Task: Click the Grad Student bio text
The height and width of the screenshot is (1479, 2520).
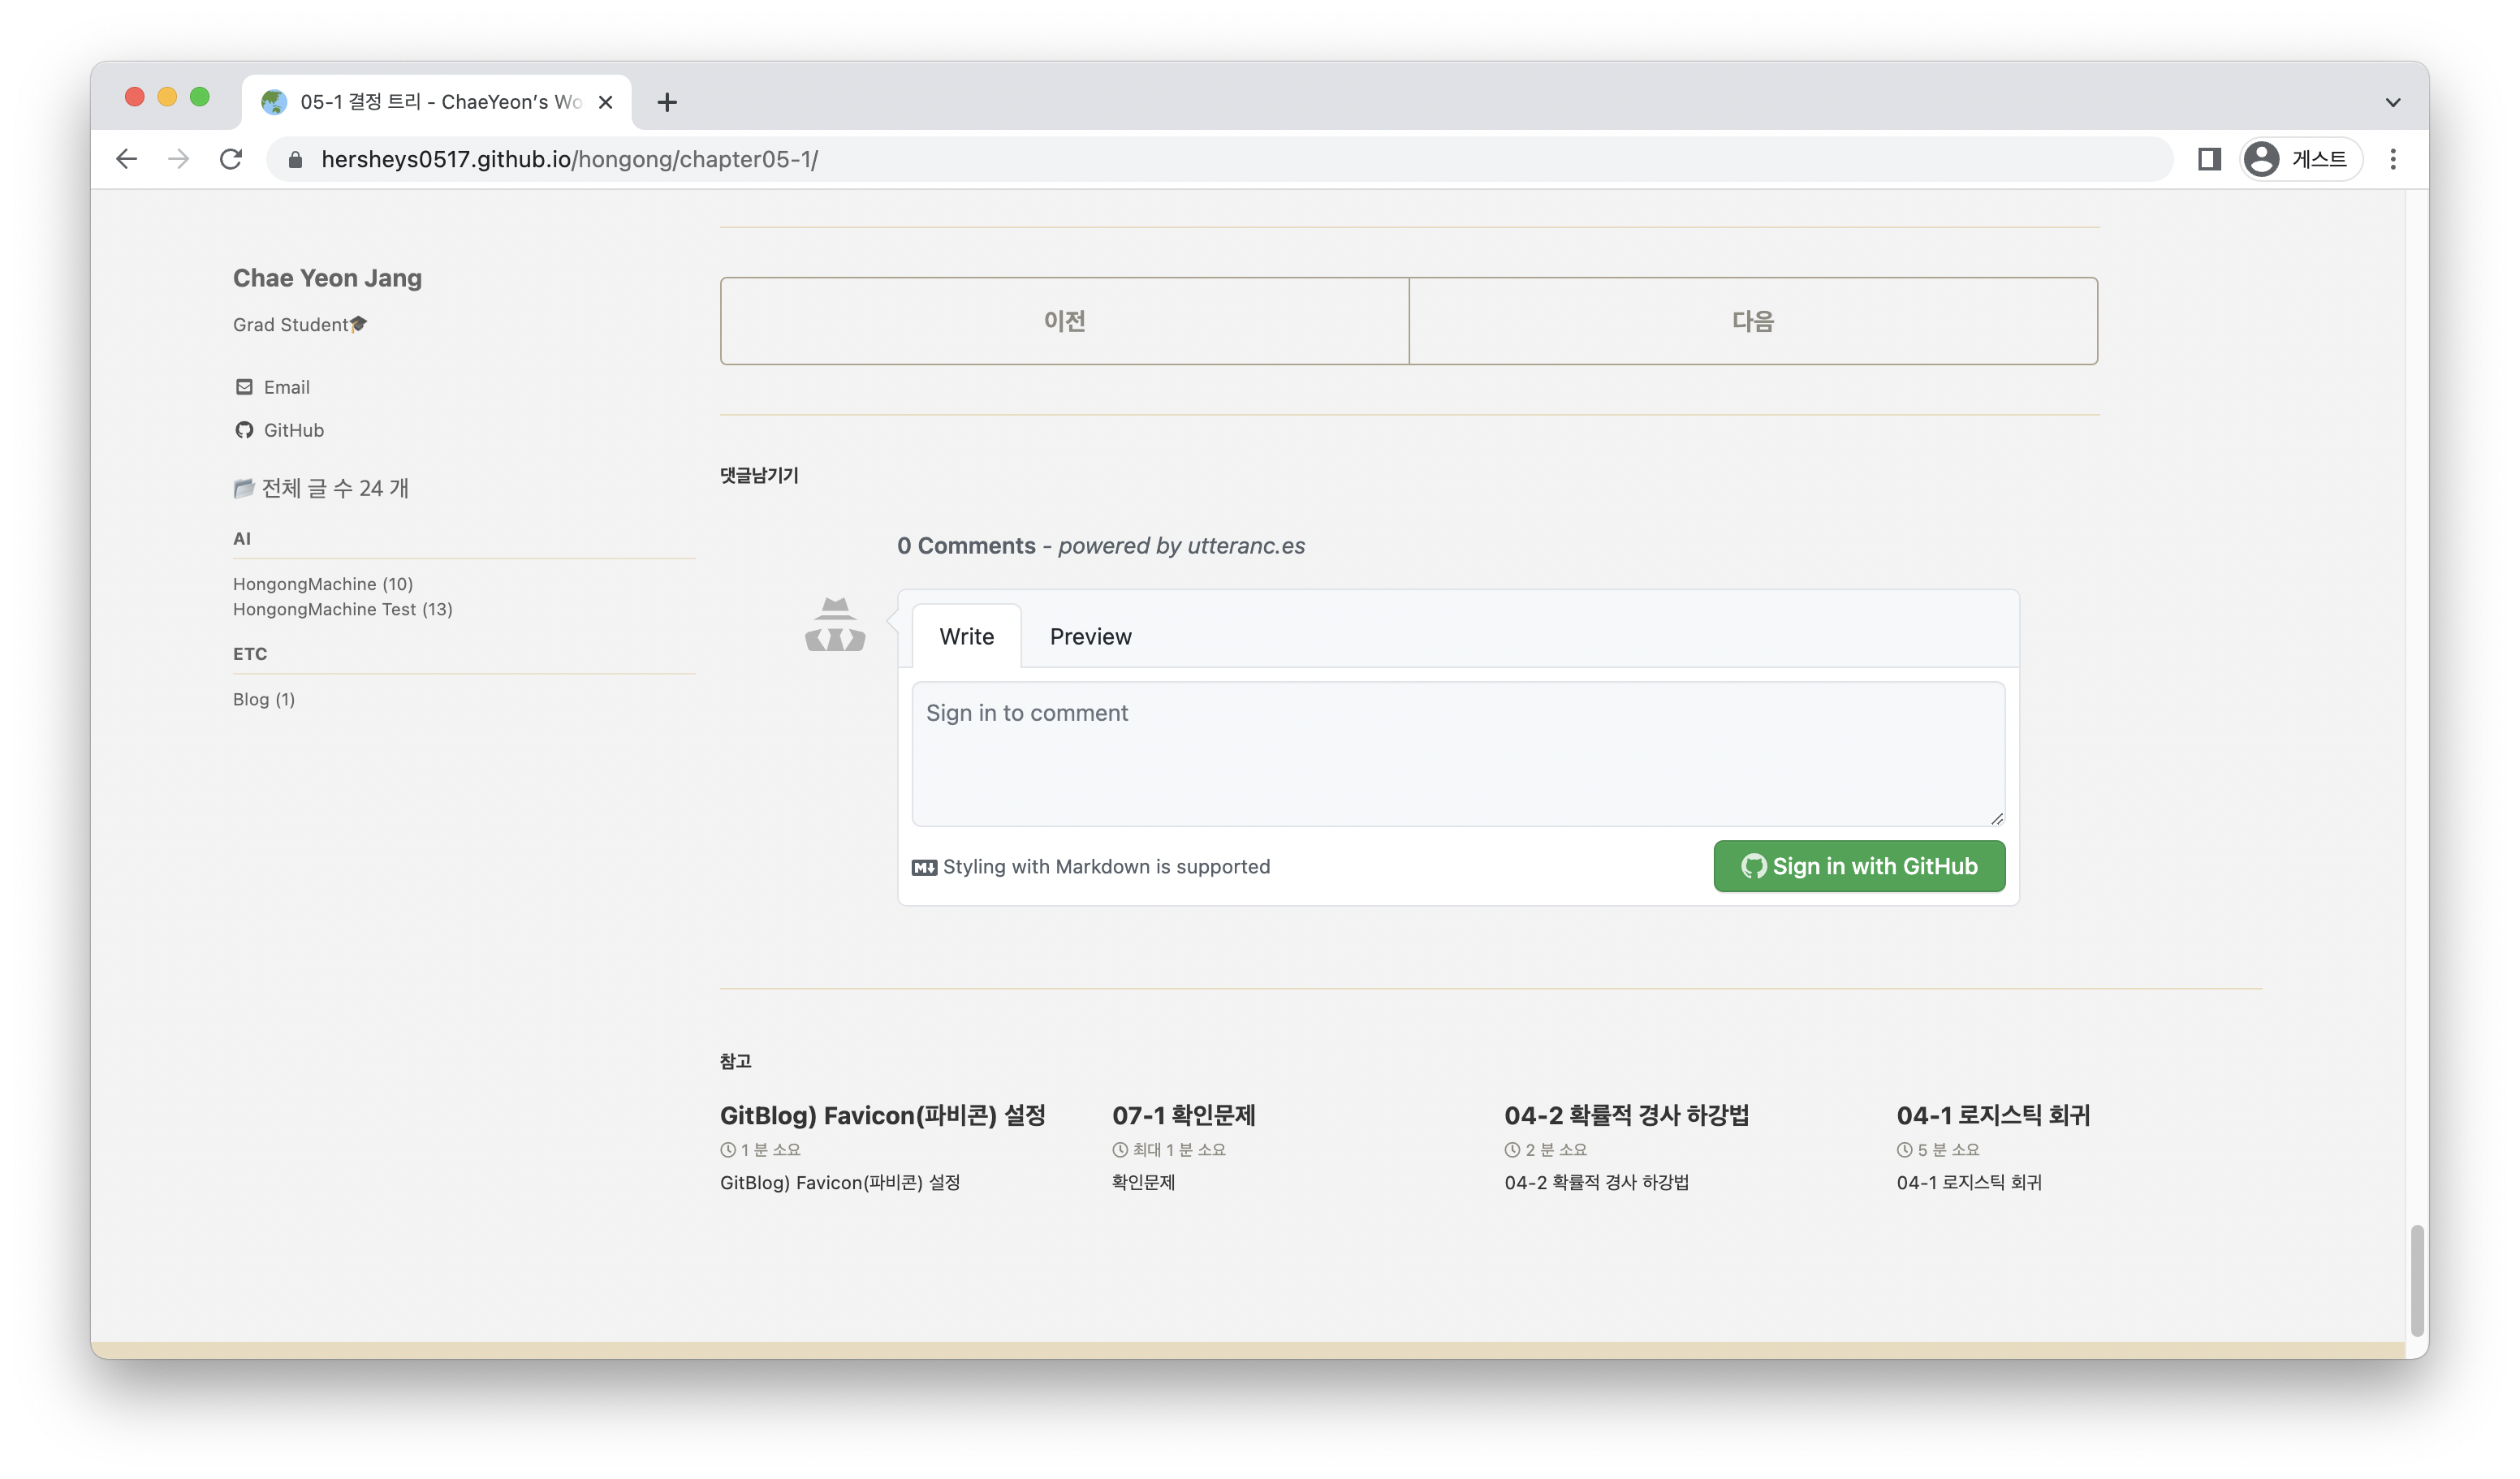Action: click(300, 325)
